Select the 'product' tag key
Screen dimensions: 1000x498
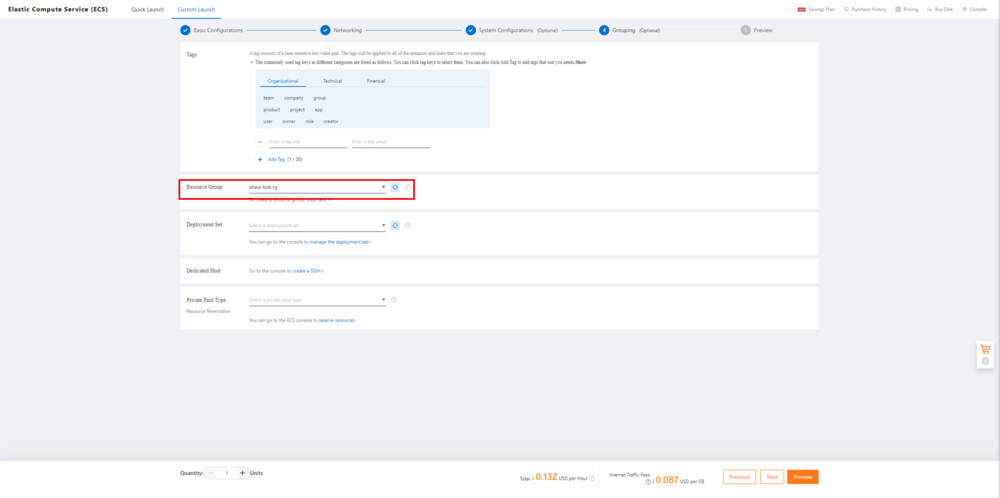(272, 110)
